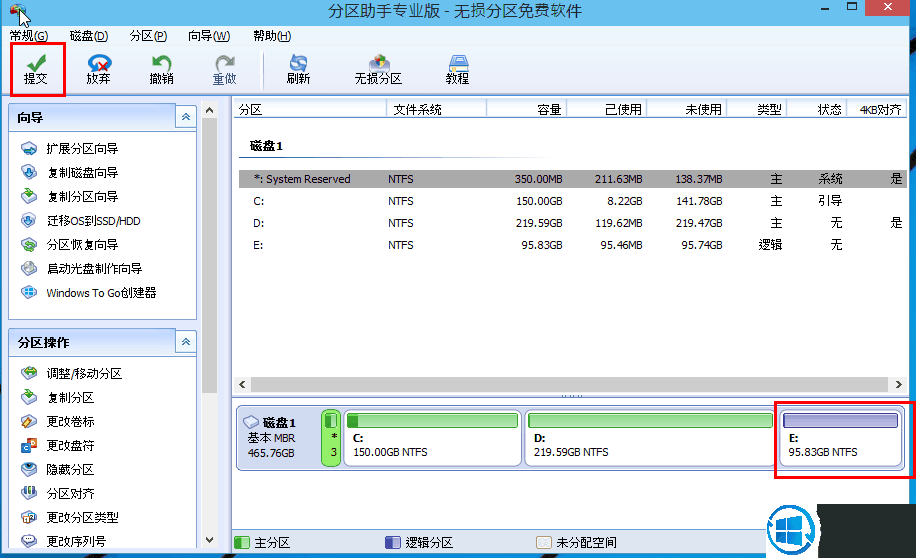Select E: 95.83GB block in disk map
This screenshot has width=916, height=558.
coord(840,438)
